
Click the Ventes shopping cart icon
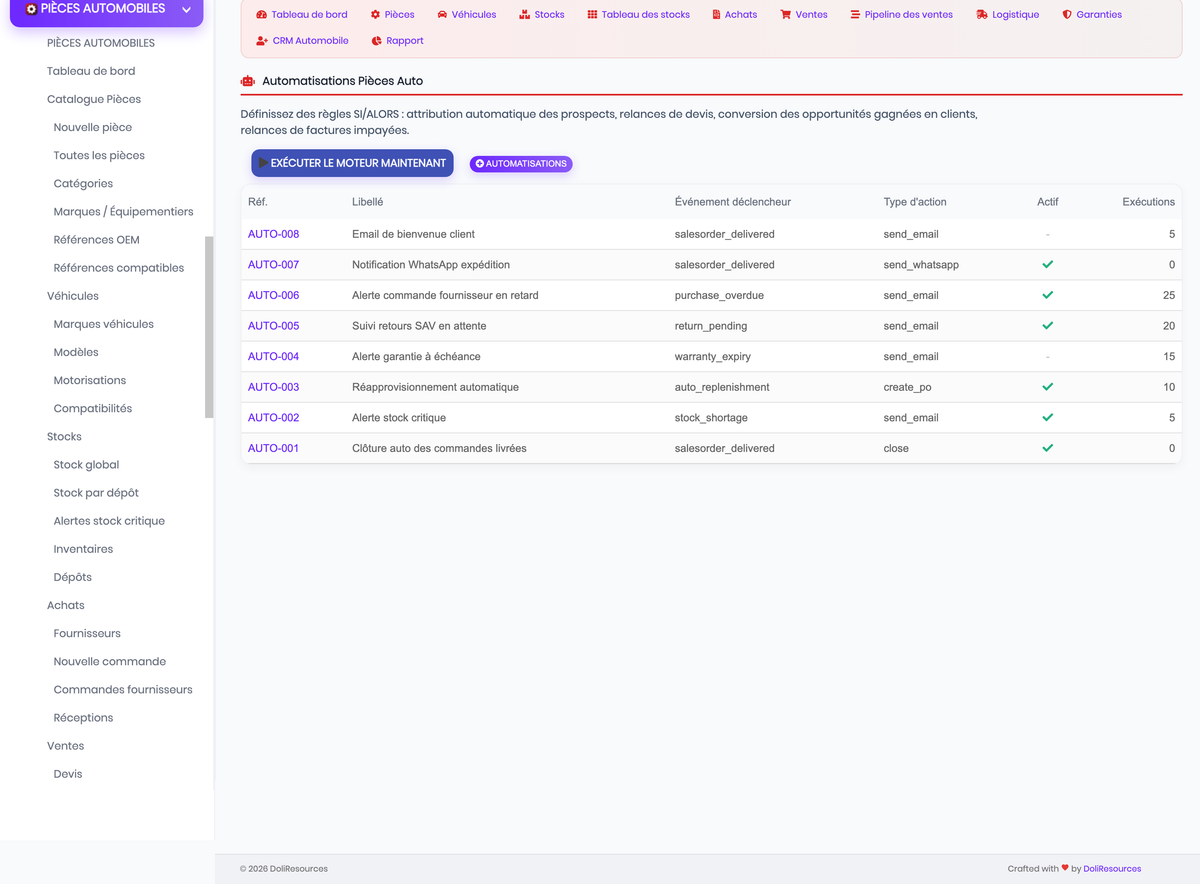(x=786, y=15)
